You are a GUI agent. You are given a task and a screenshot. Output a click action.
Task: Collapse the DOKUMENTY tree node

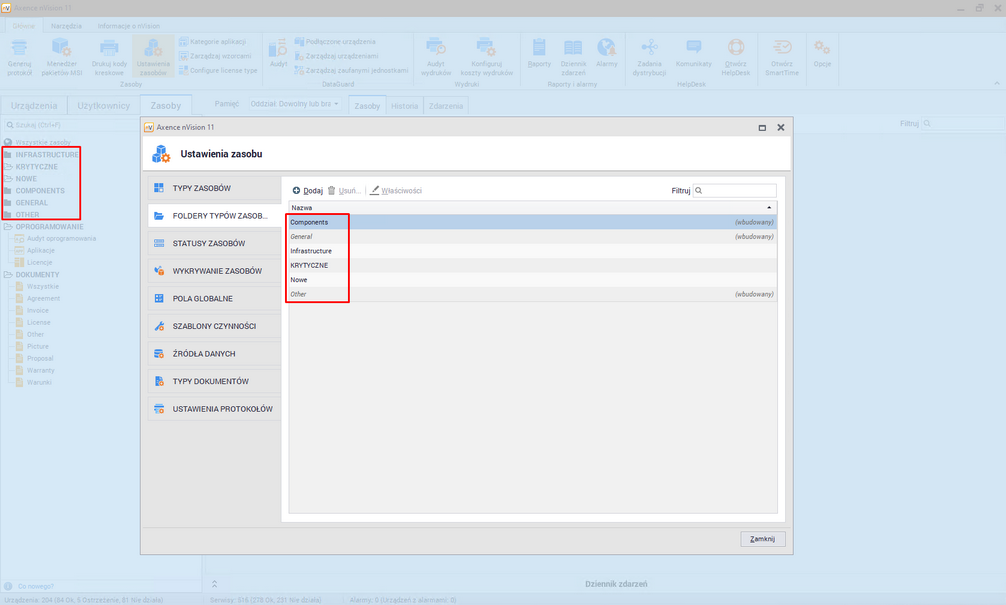[x=8, y=275]
